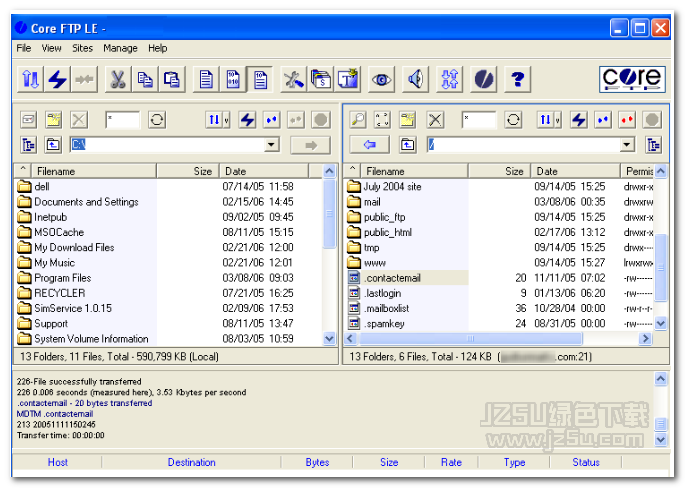Select the Program Files folder
This screenshot has height=488, width=685.
pyautogui.click(x=63, y=278)
